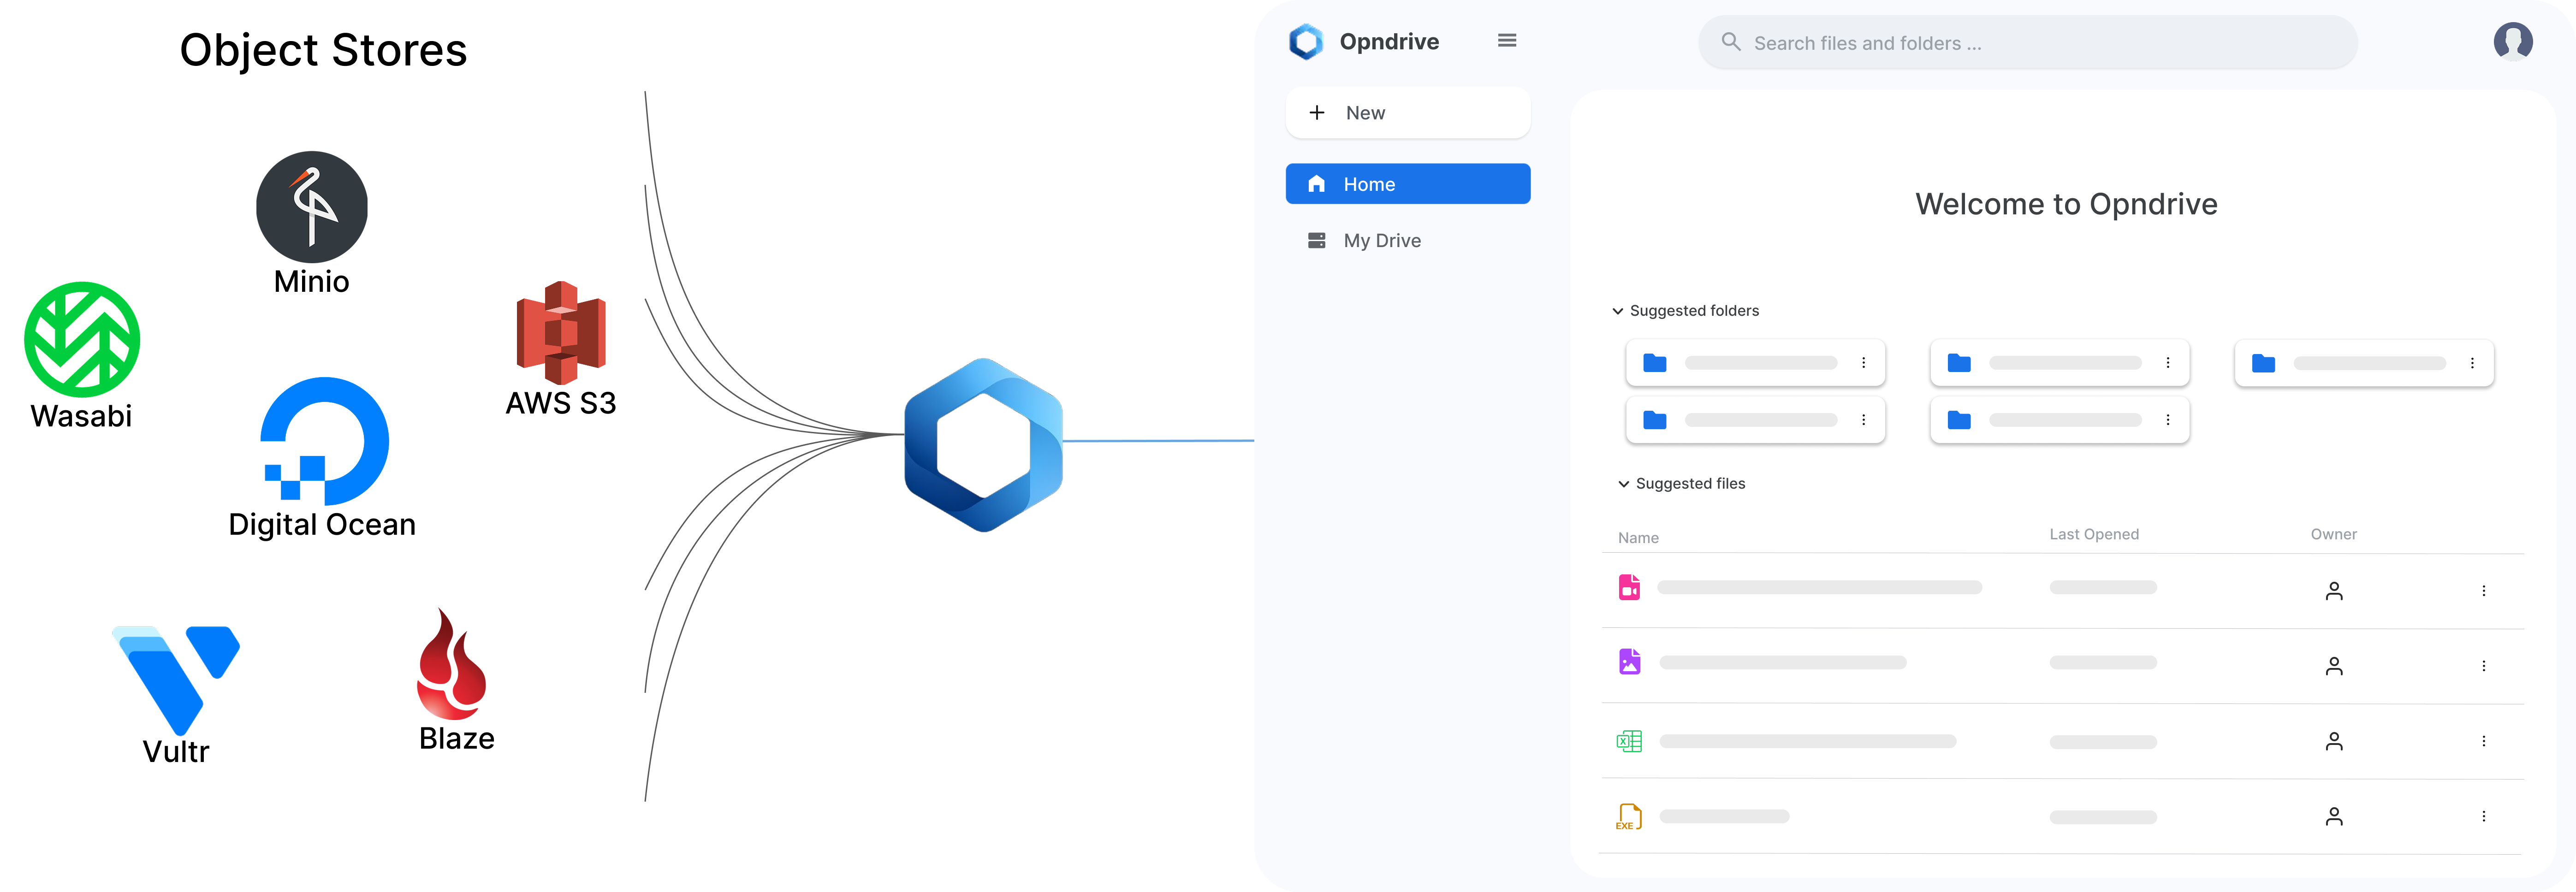Click the New button
The image size is (2576, 892).
coord(1407,113)
